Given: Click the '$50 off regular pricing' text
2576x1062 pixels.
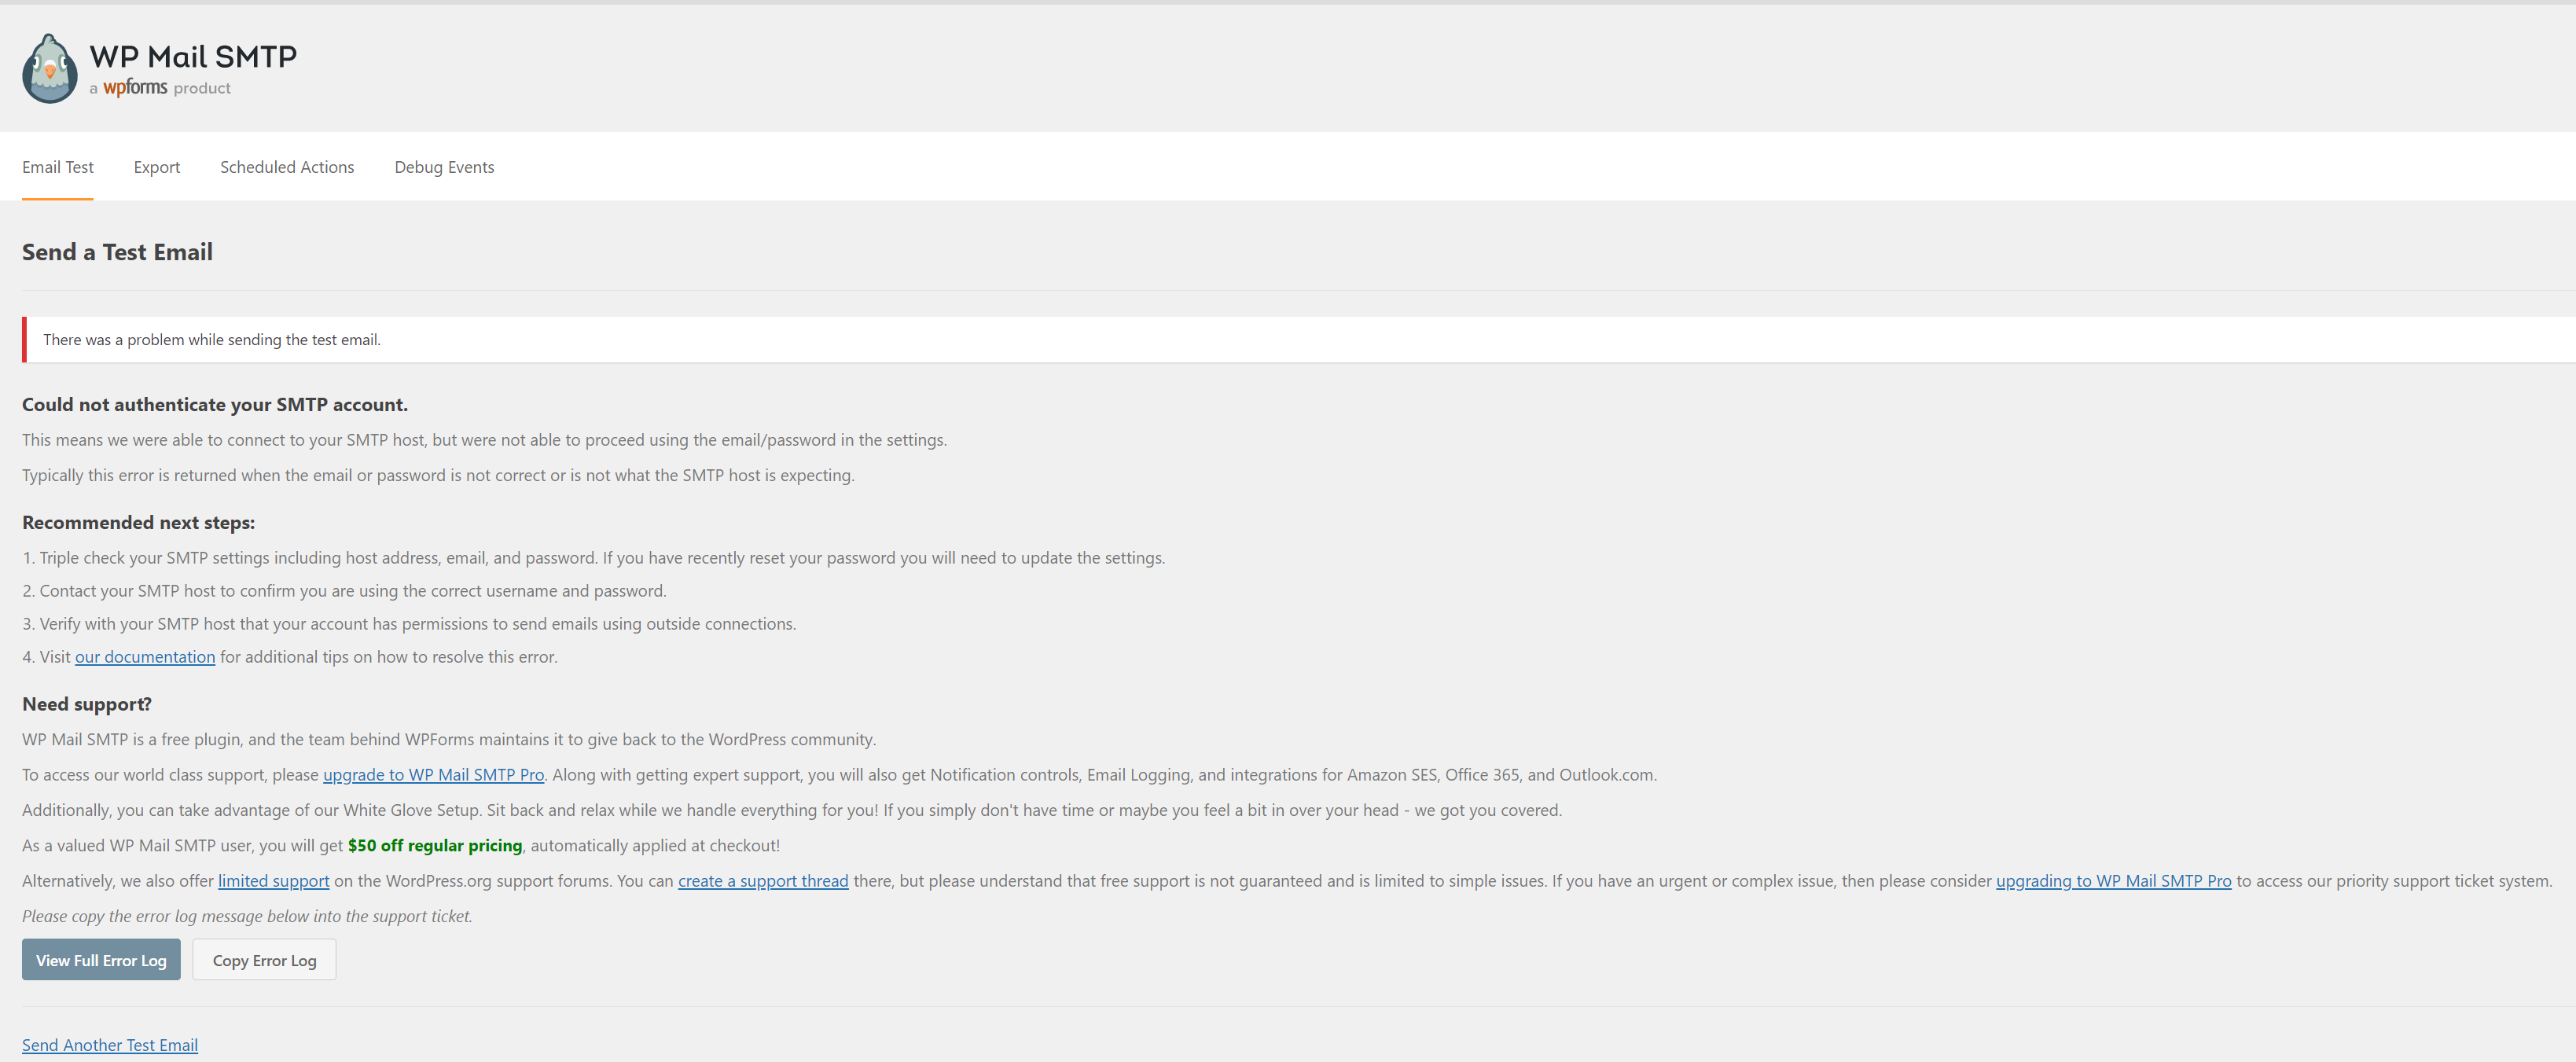Looking at the screenshot, I should point(435,846).
